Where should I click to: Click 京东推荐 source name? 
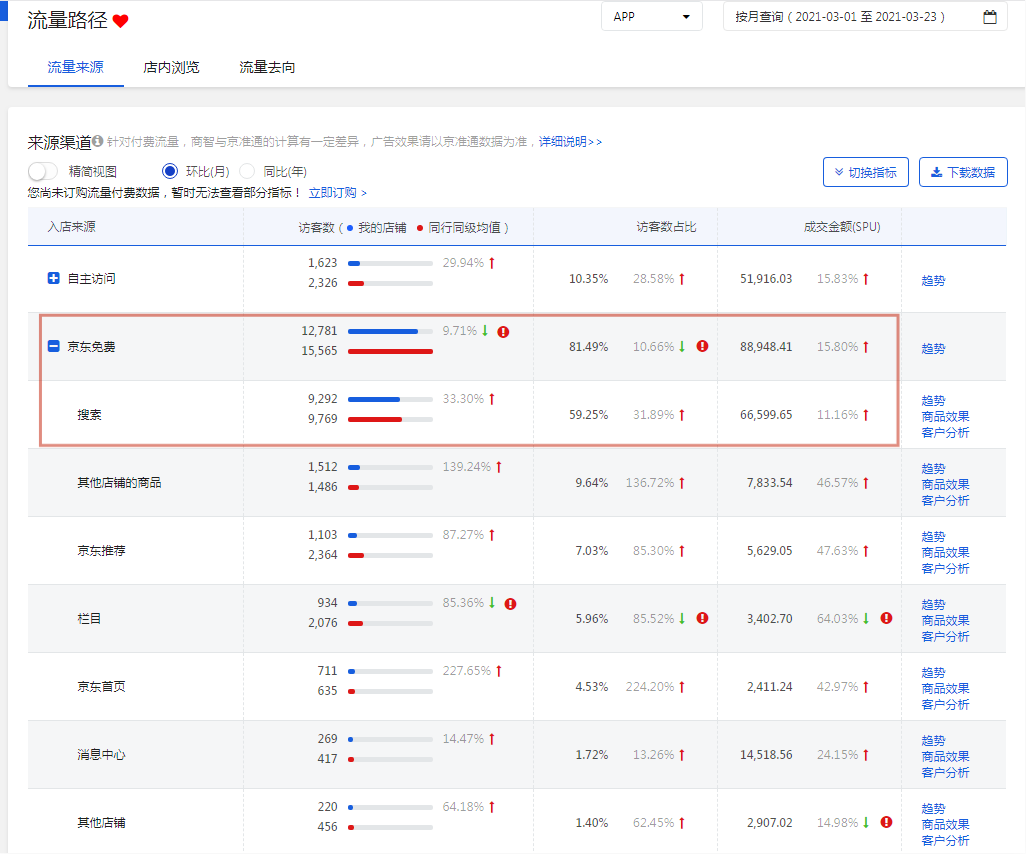tap(101, 551)
